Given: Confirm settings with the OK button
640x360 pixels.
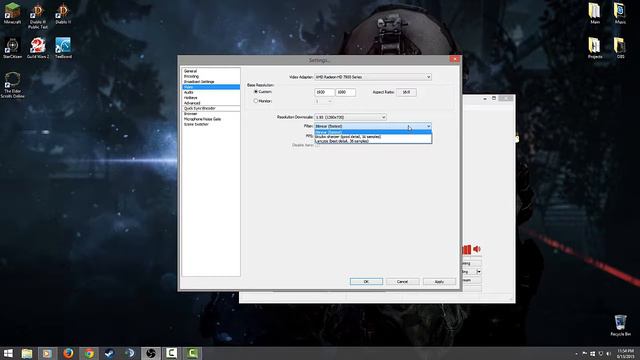Looking at the screenshot, I should pyautogui.click(x=366, y=282).
